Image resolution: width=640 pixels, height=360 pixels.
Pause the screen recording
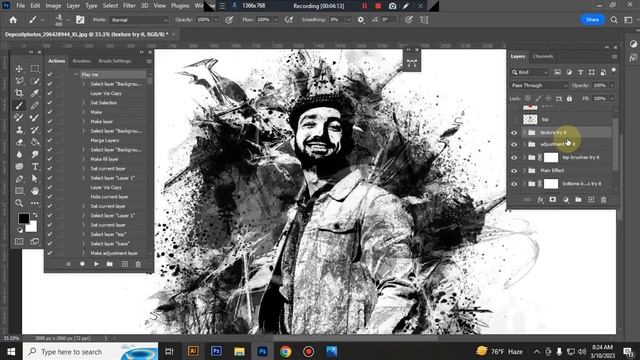(364, 6)
